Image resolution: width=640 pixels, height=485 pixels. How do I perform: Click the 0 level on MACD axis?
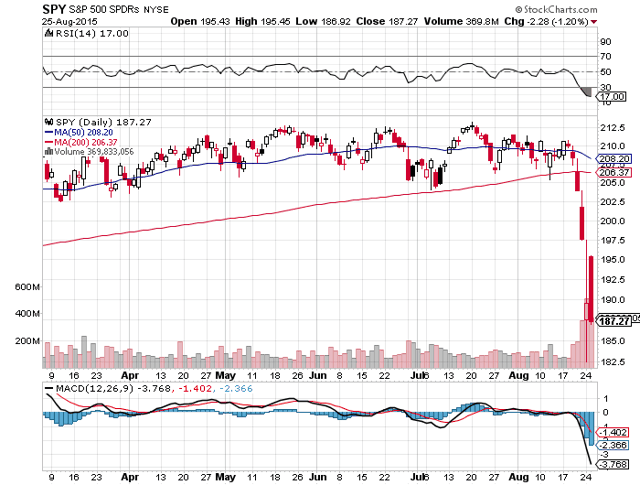605,412
